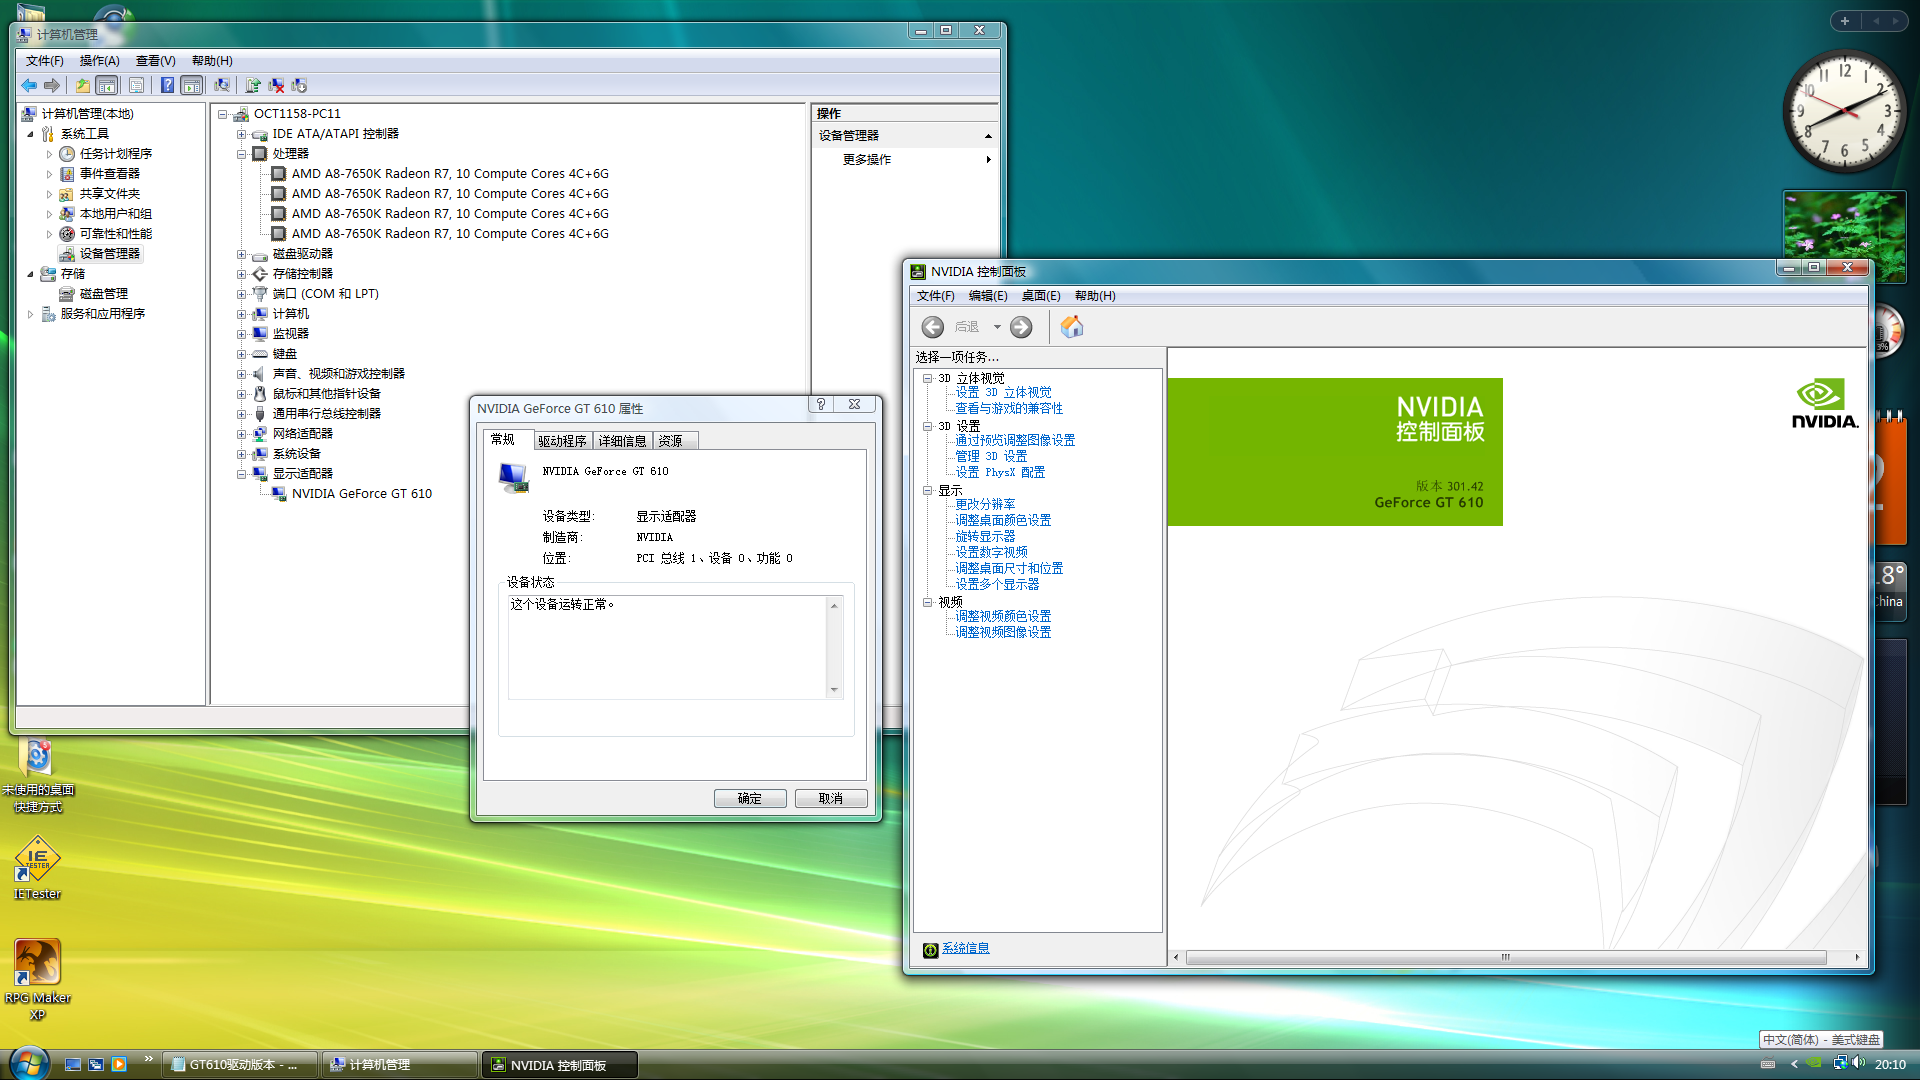Screen dimensions: 1920x1080
Task: Switch to the 驱动程序 tab
Action: (x=562, y=441)
